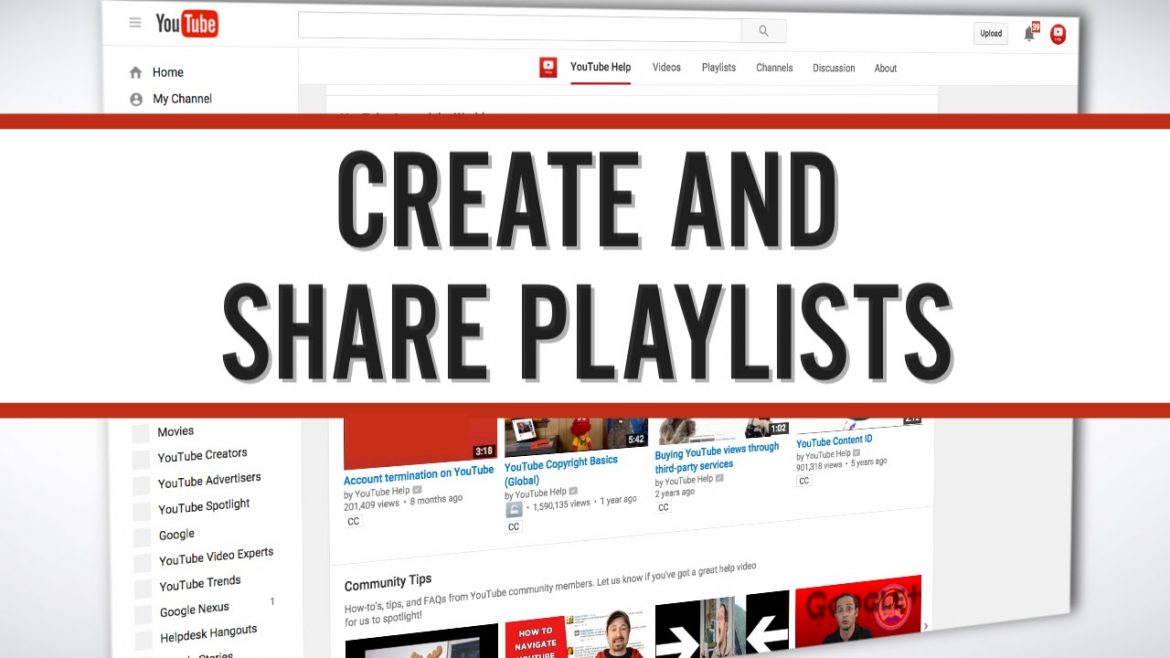This screenshot has height=658, width=1170.
Task: Click the YouTube Creators channel icon
Action: (x=140, y=459)
